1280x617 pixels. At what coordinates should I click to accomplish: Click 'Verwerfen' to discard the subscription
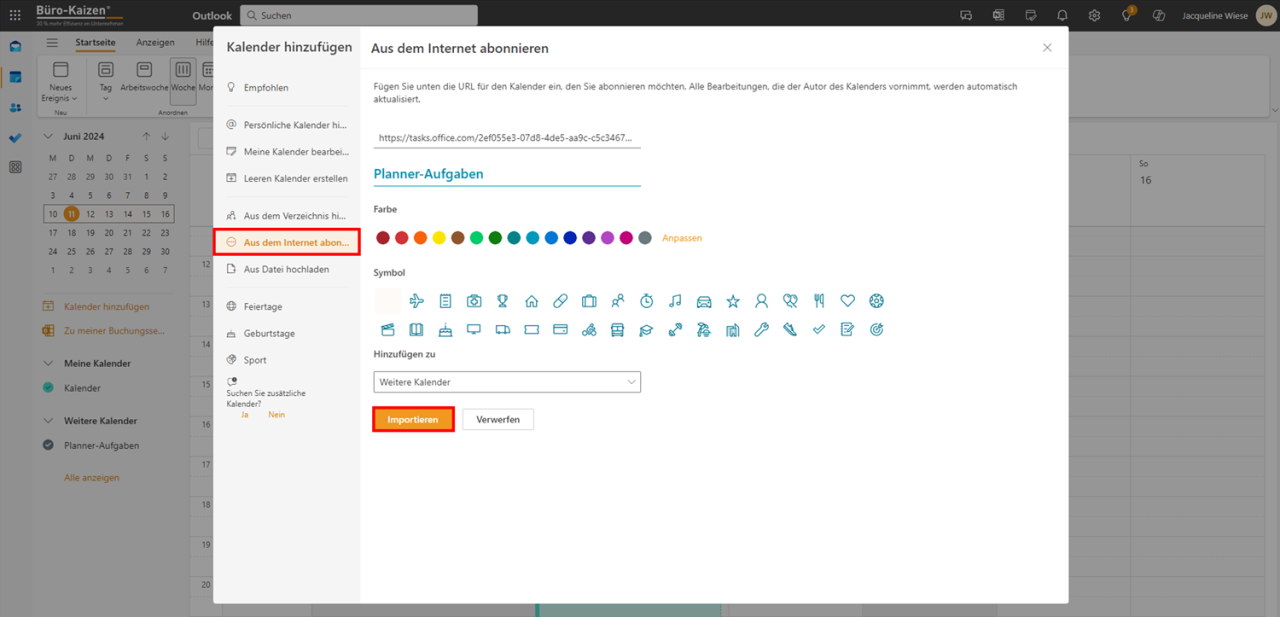pos(498,419)
